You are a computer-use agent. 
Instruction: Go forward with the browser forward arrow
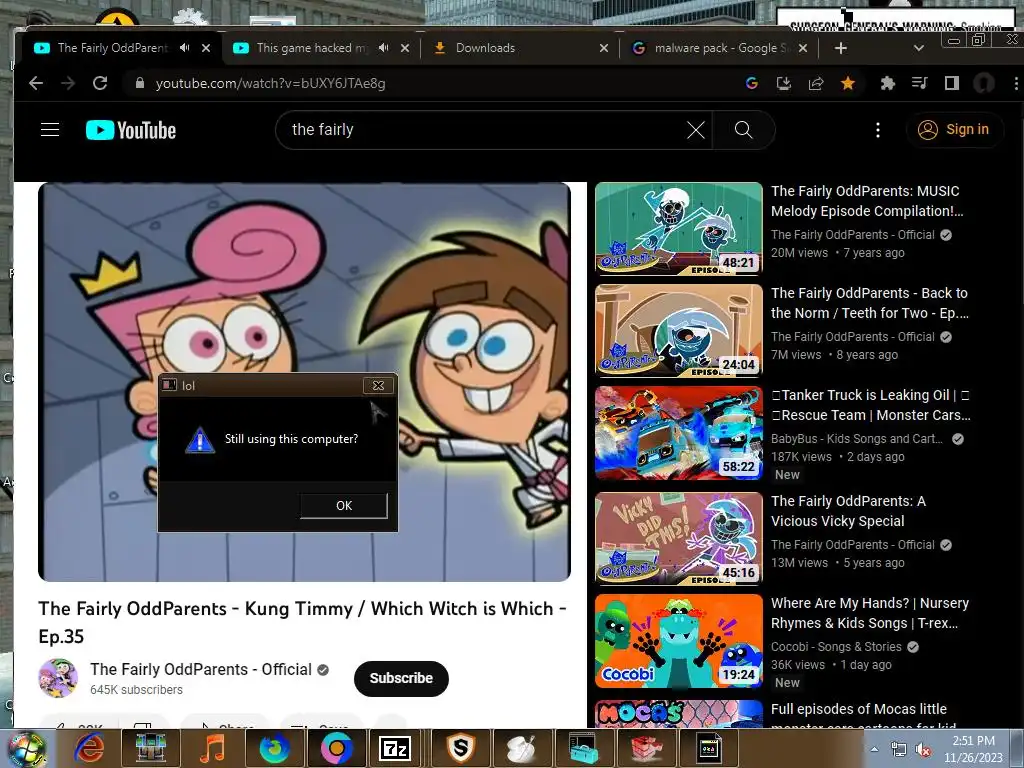pyautogui.click(x=68, y=83)
